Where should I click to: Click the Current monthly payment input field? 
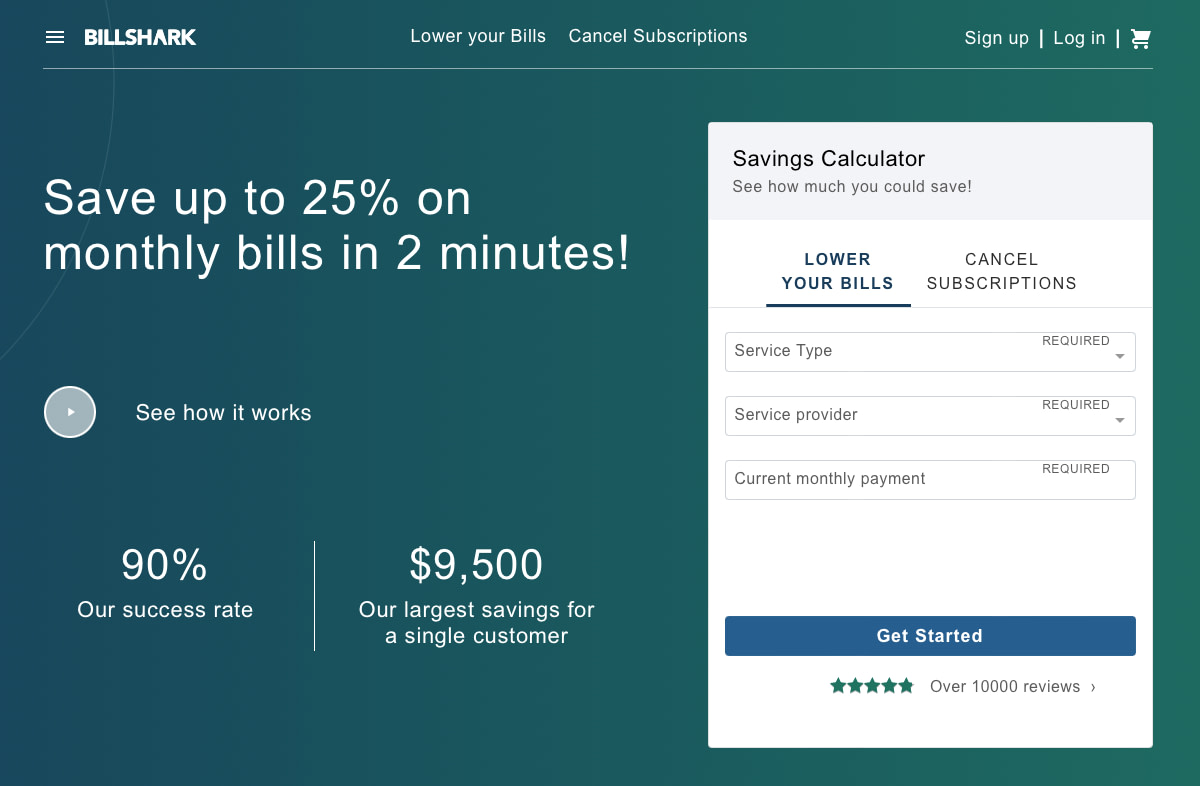click(x=930, y=479)
